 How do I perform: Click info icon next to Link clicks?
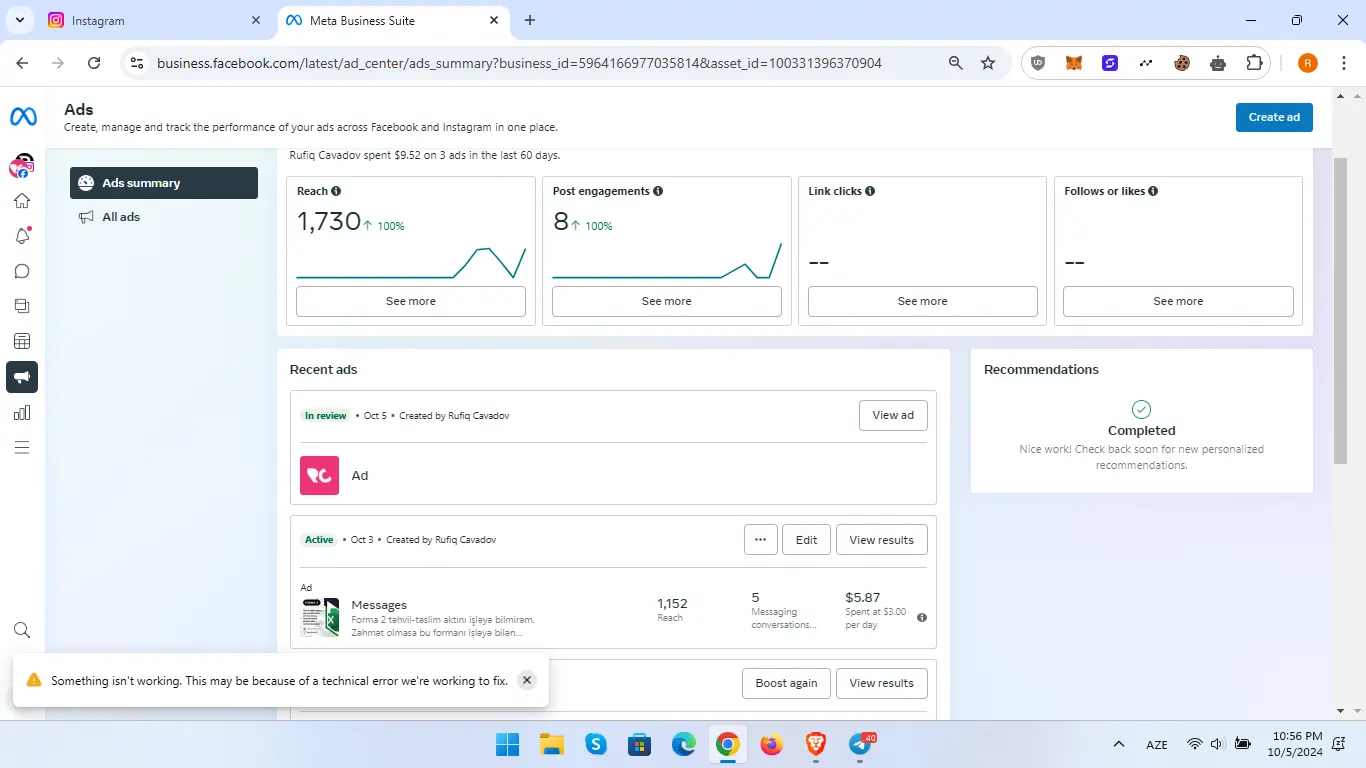[x=870, y=191]
